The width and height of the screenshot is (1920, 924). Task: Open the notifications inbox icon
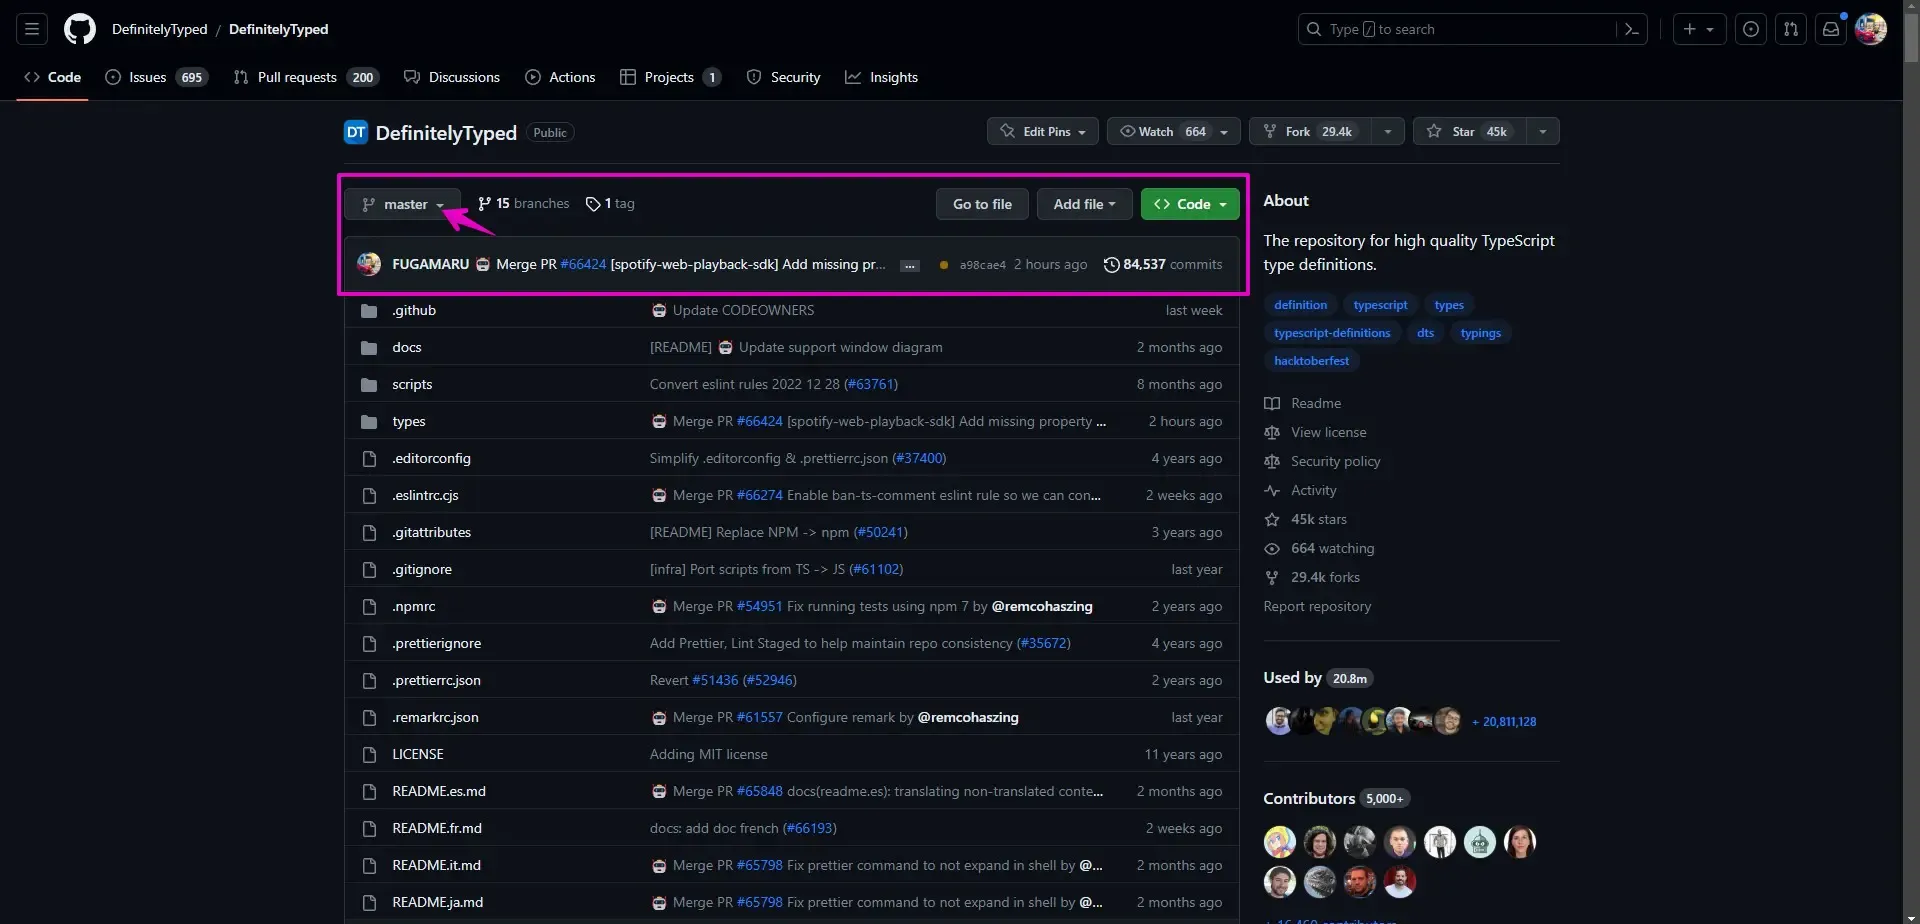pos(1831,29)
